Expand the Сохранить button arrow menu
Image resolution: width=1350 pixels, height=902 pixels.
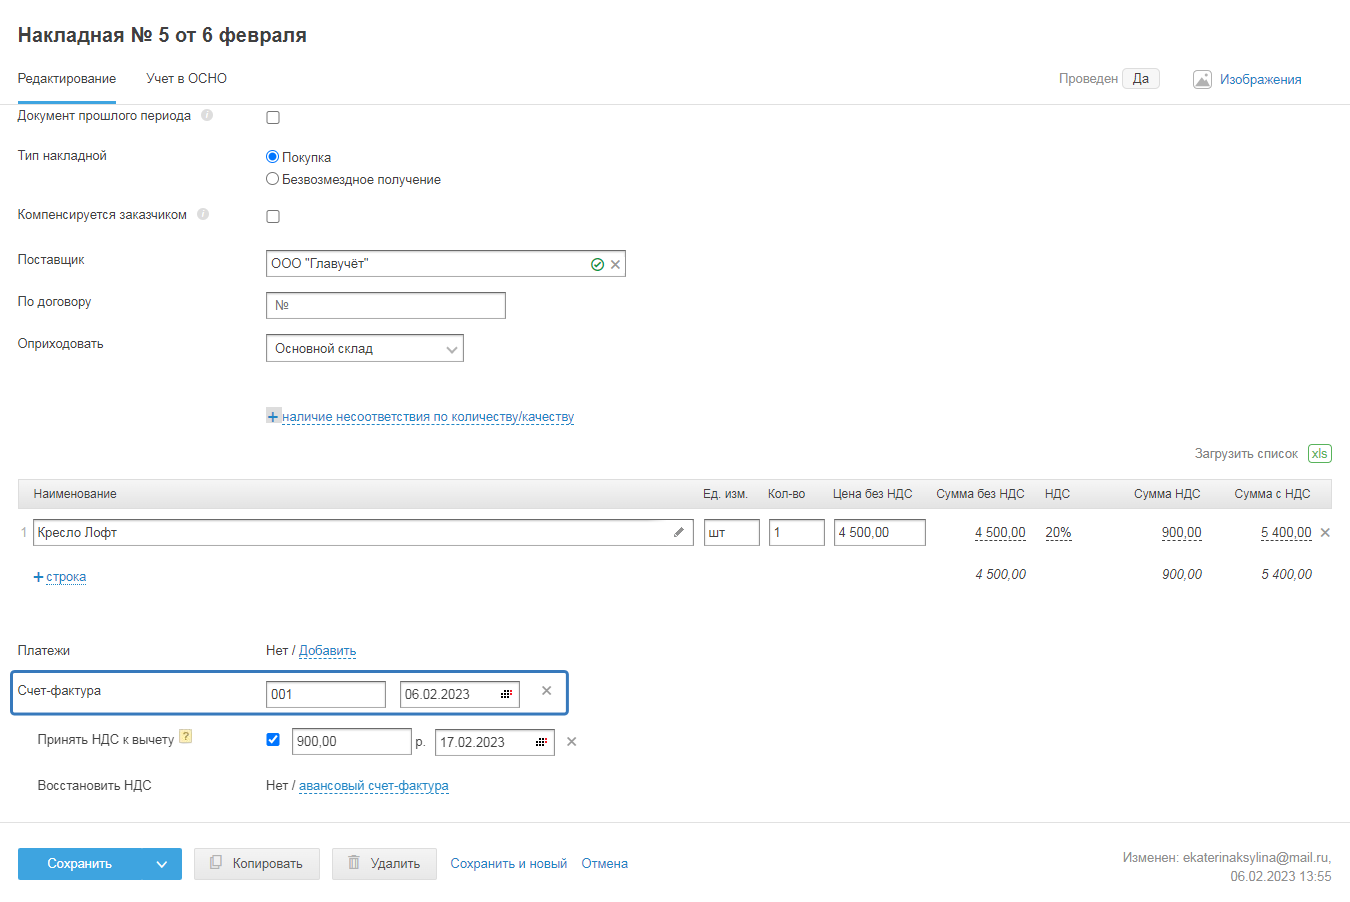click(x=162, y=865)
